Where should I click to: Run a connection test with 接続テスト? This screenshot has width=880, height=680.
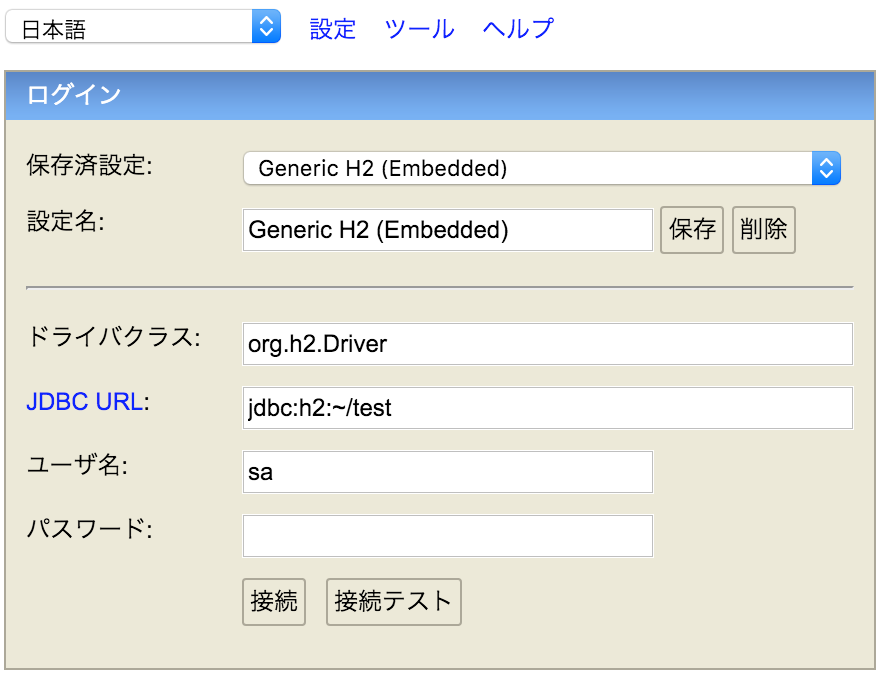point(393,602)
